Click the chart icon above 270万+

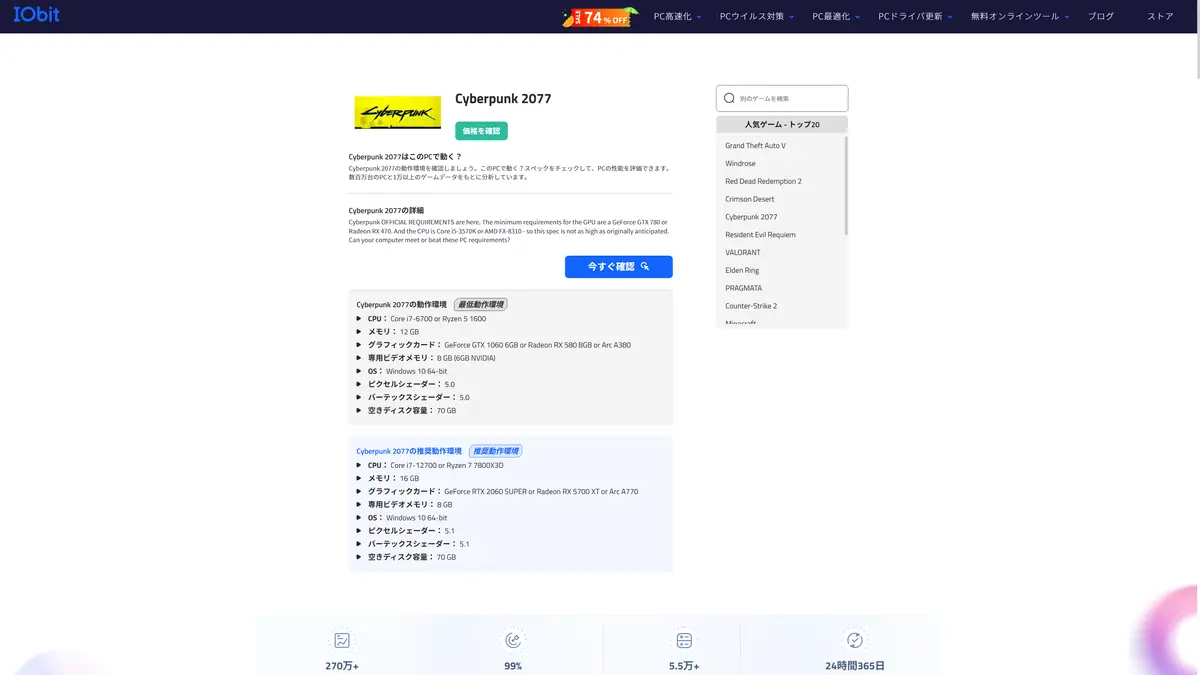click(342, 640)
